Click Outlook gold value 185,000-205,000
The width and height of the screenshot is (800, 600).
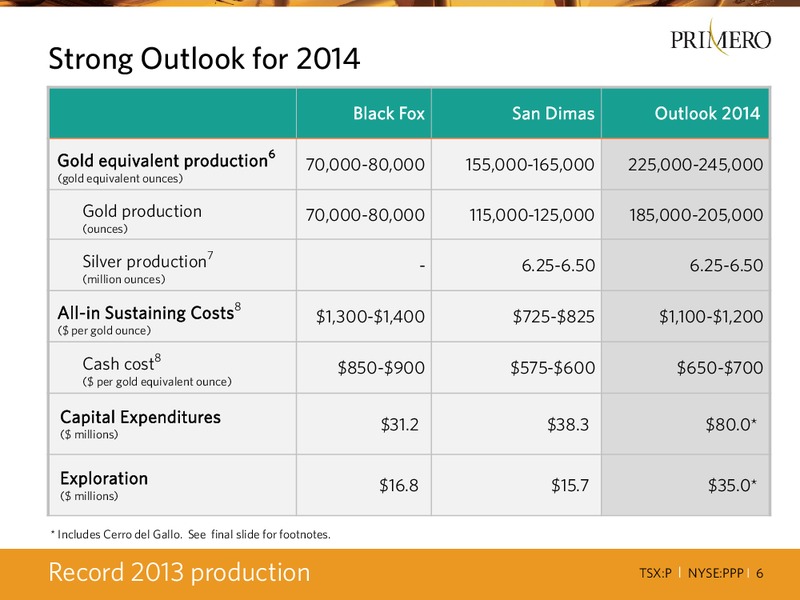(x=696, y=215)
